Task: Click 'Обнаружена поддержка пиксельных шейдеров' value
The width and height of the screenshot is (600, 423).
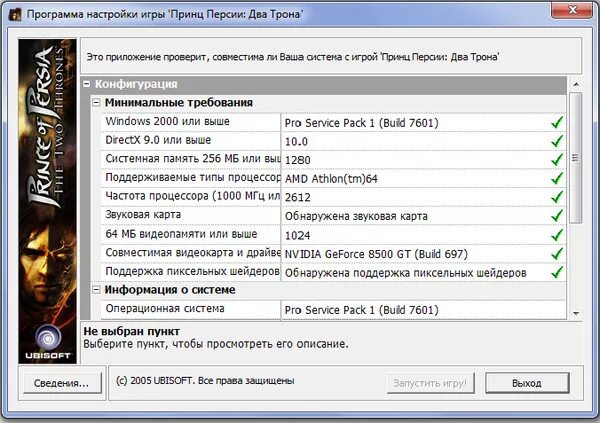Action: 406,273
